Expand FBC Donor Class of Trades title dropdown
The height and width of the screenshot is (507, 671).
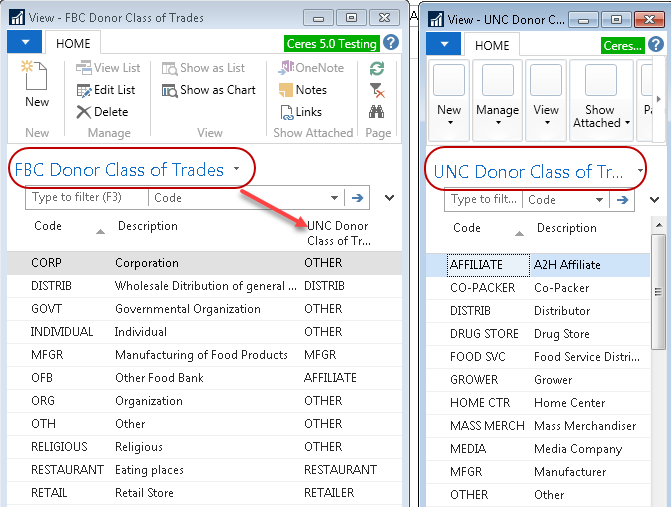pos(237,169)
